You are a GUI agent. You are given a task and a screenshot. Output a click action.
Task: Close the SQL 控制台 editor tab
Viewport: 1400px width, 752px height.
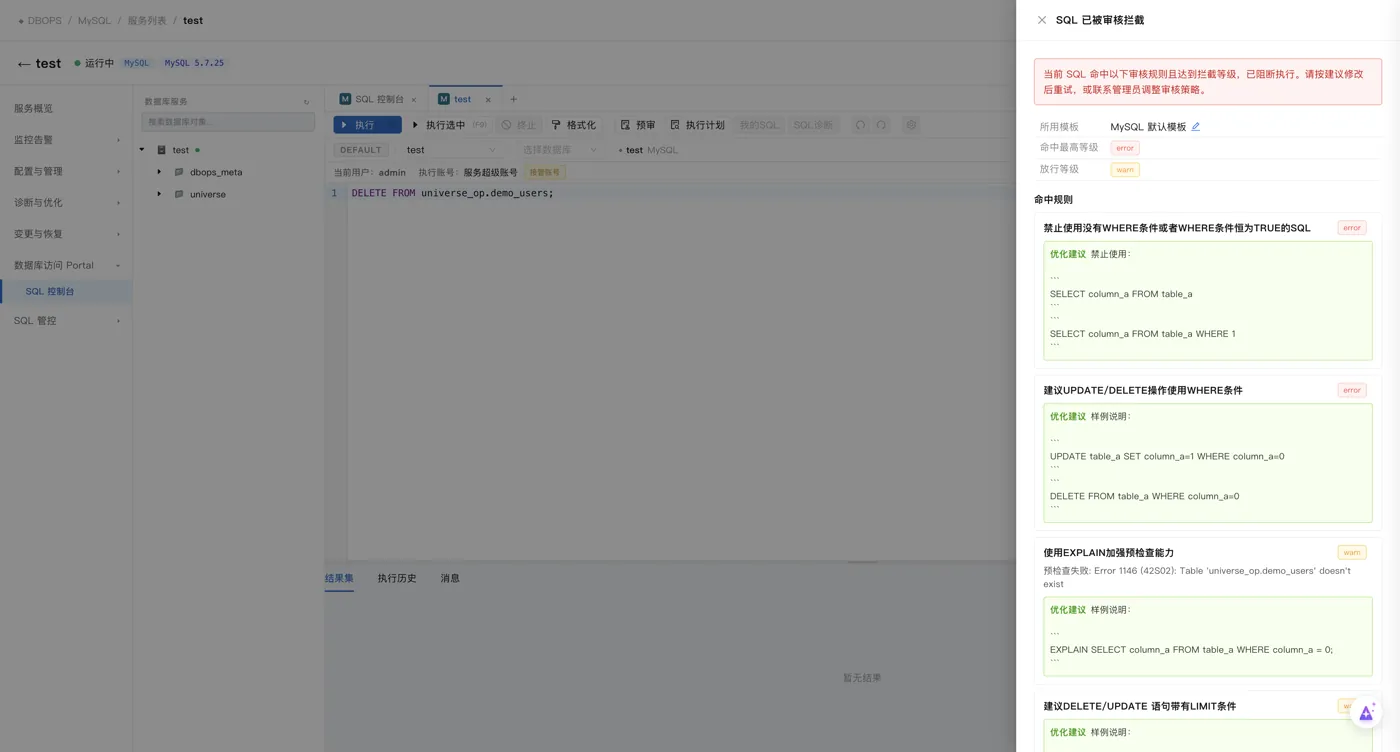416,100
